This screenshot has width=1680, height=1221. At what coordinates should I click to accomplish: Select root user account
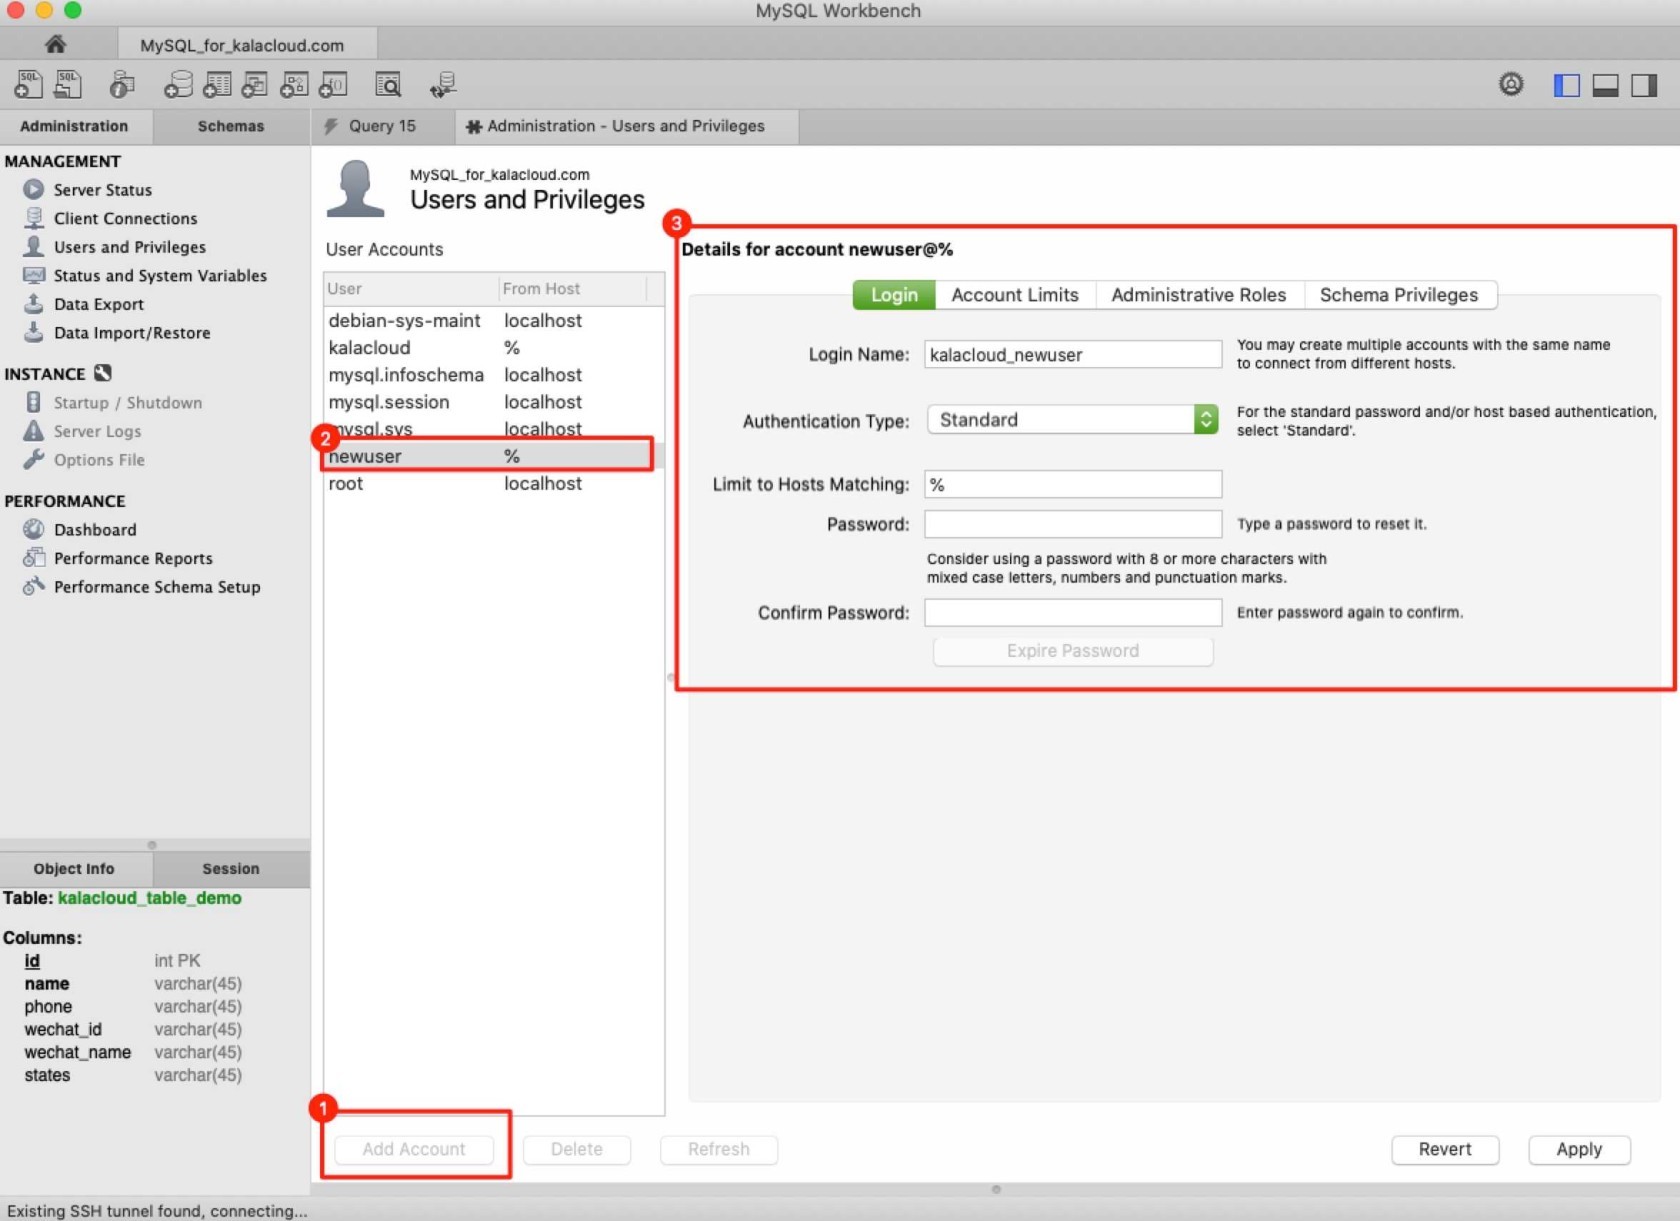pyautogui.click(x=493, y=483)
